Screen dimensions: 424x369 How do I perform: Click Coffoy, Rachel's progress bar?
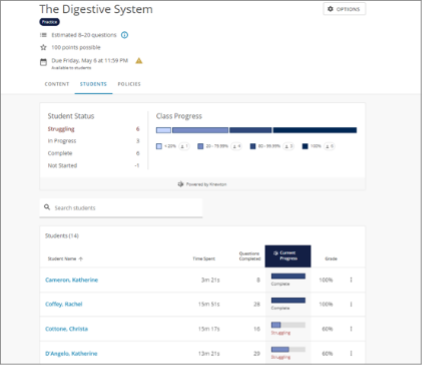tap(288, 300)
